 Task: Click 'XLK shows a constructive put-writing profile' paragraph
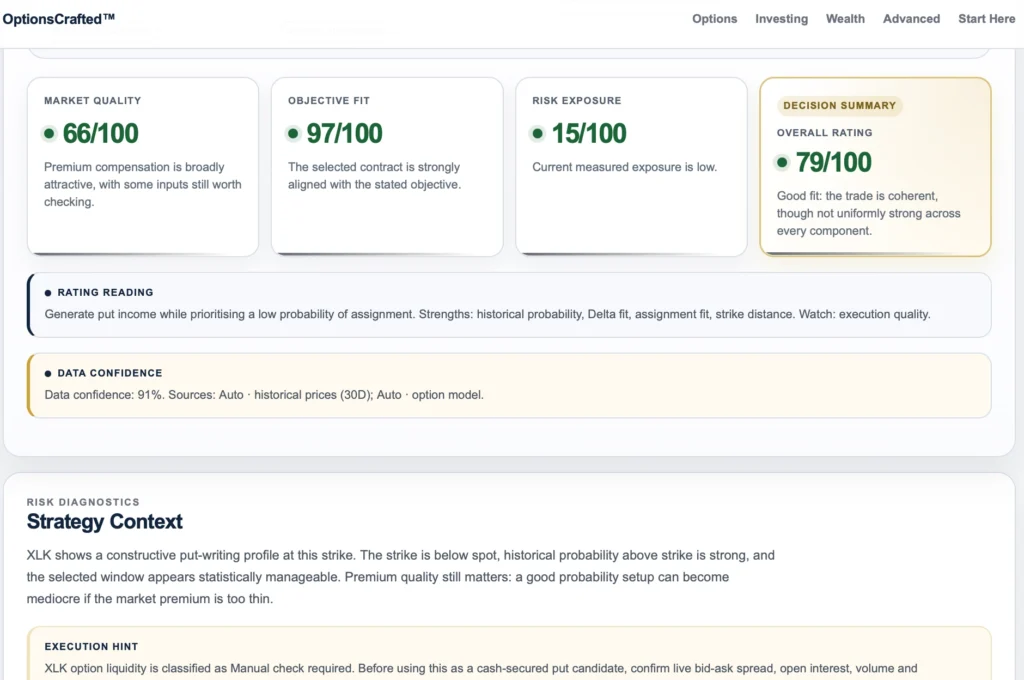coord(400,577)
